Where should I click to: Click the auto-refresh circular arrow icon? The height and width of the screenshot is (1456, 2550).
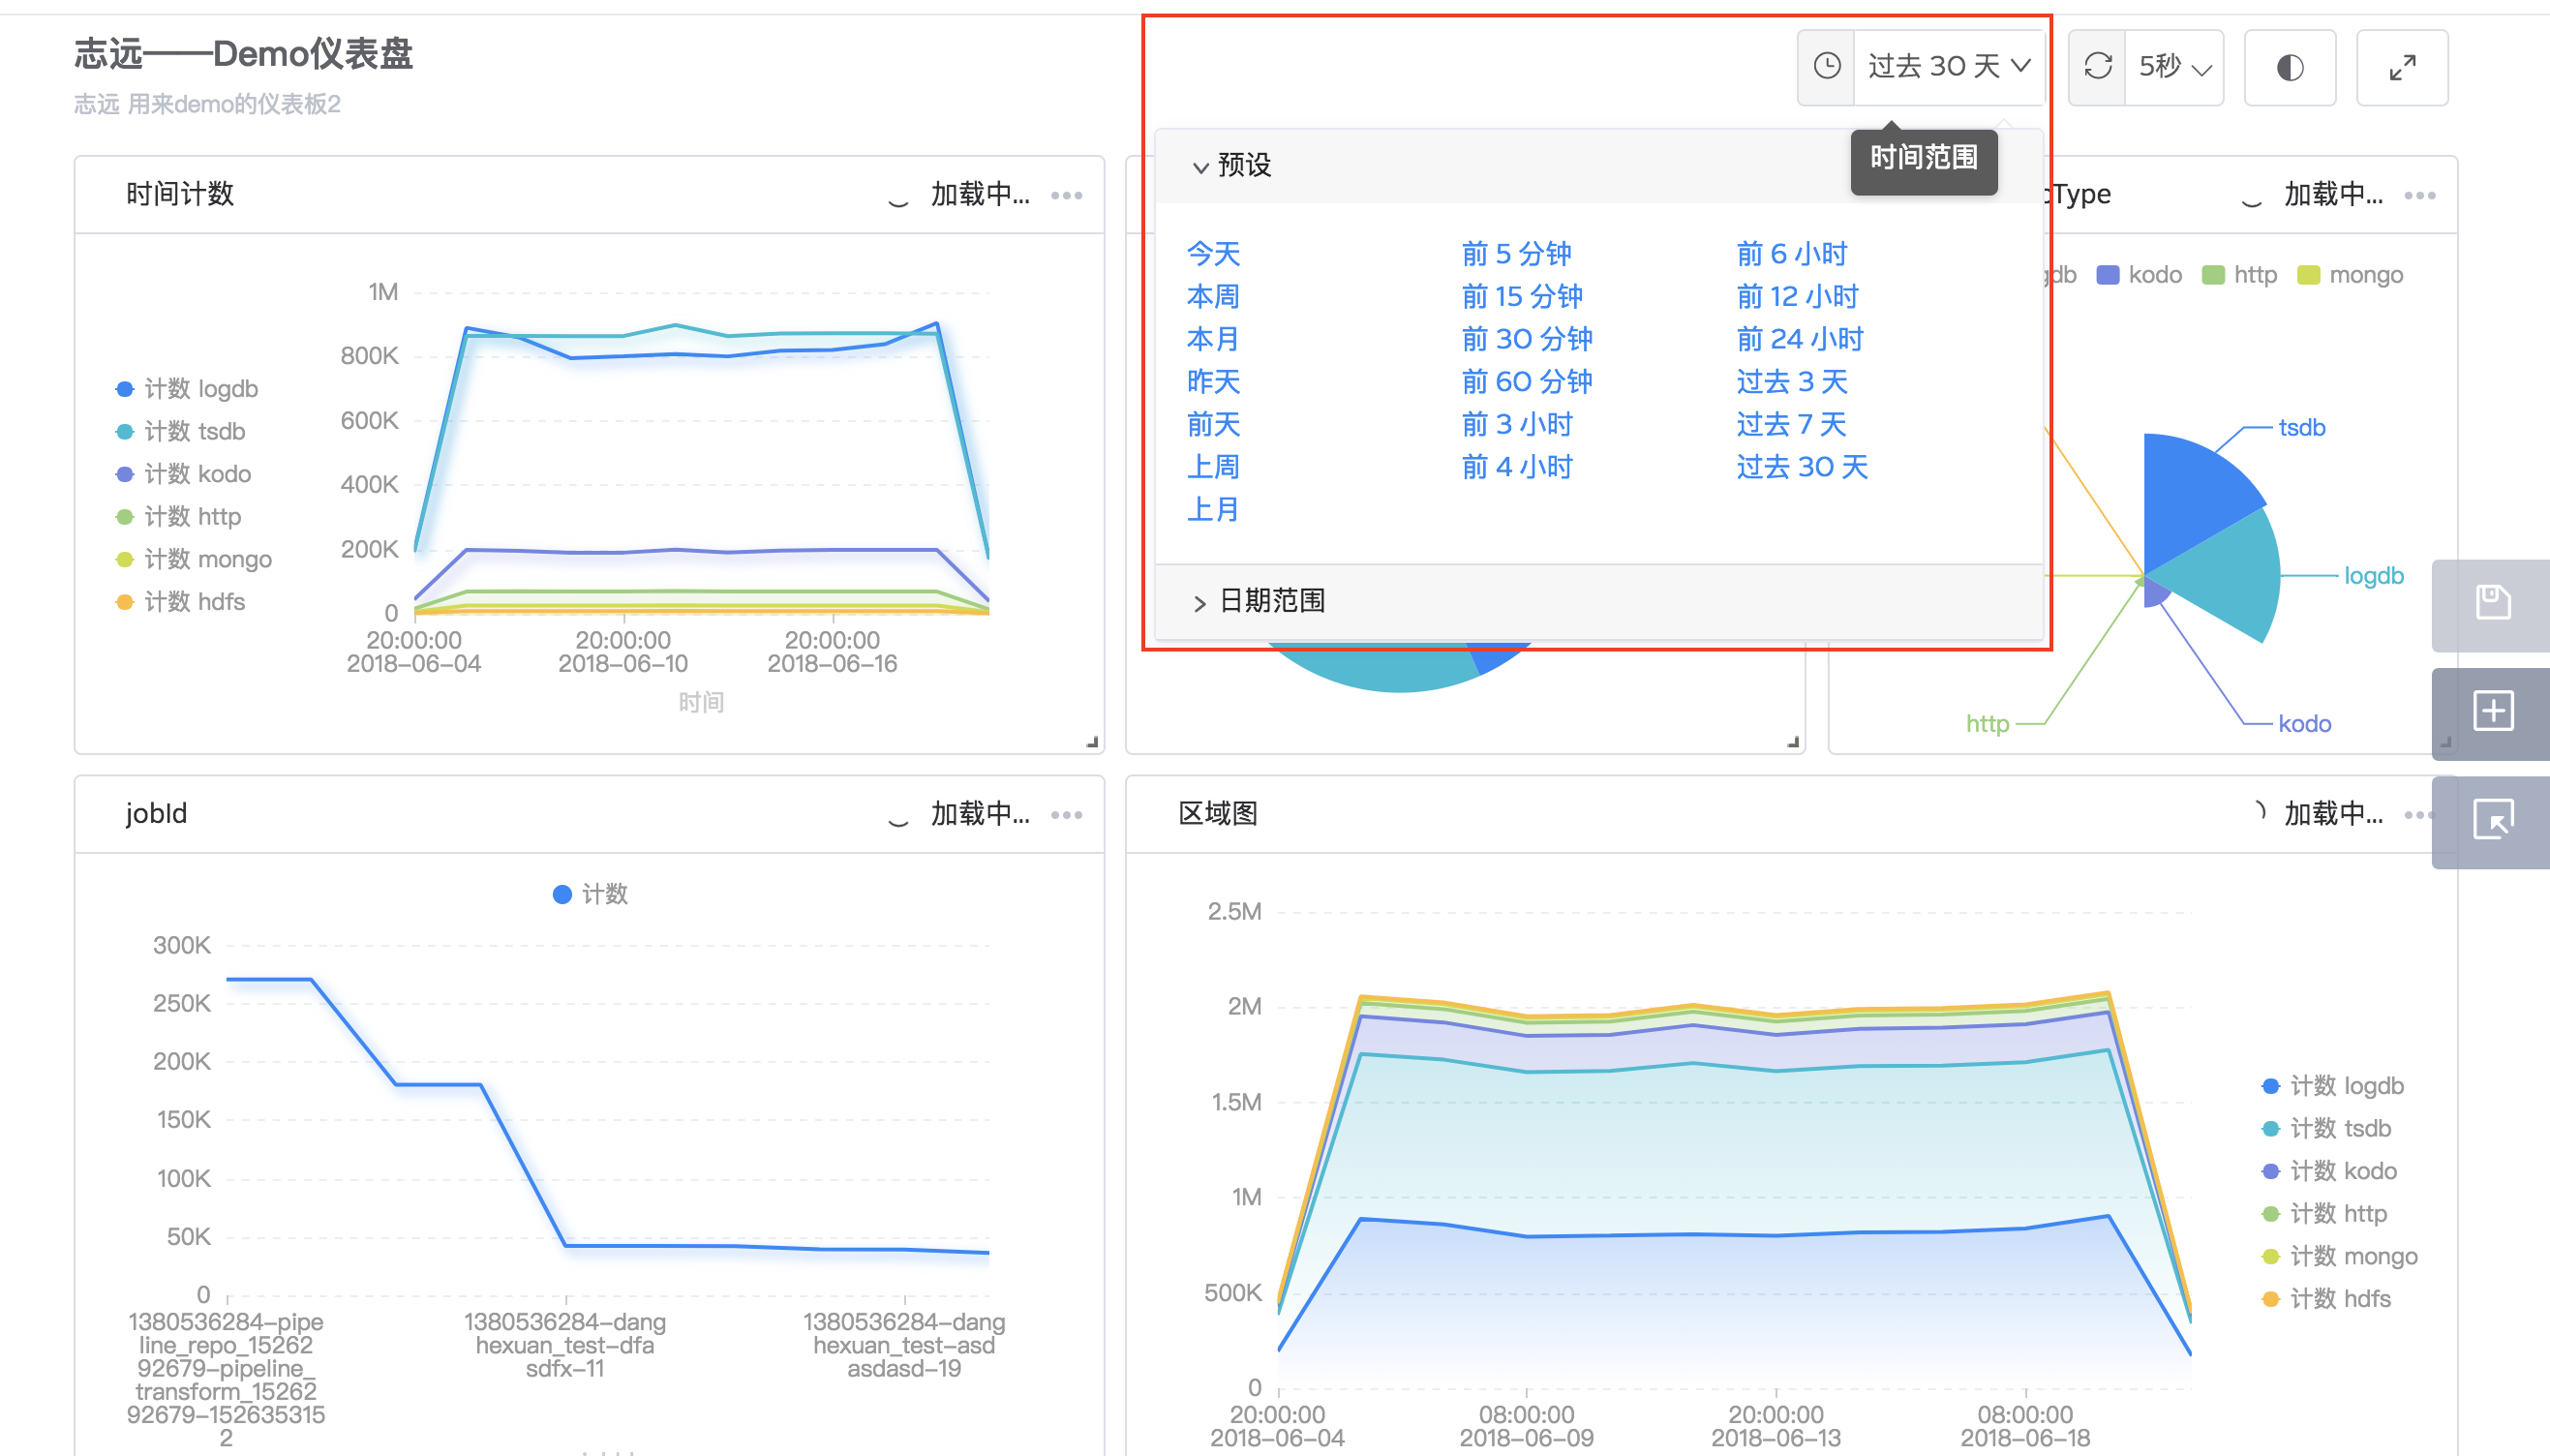[x=2097, y=66]
